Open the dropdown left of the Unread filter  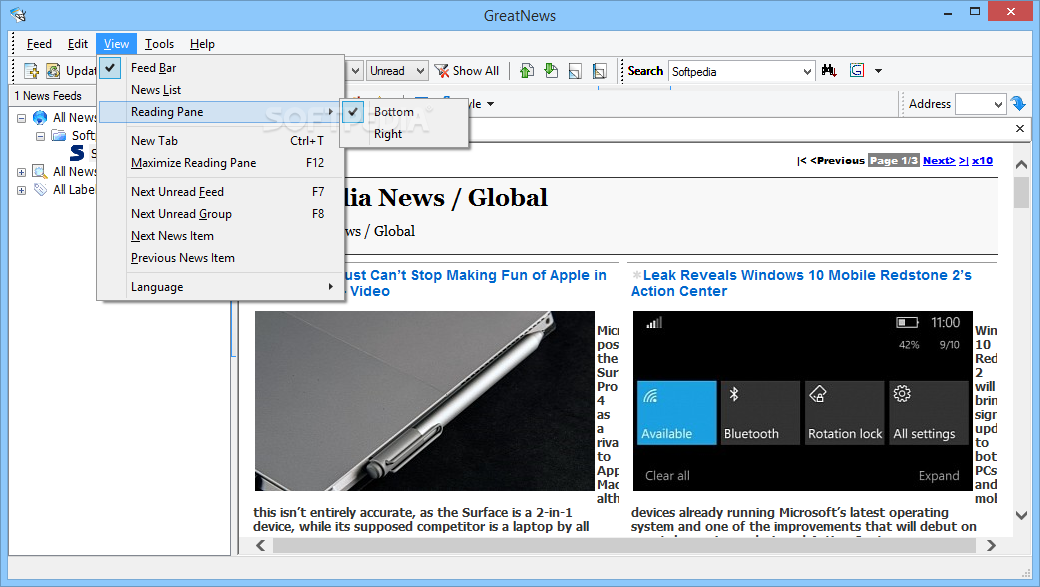pyautogui.click(x=356, y=70)
